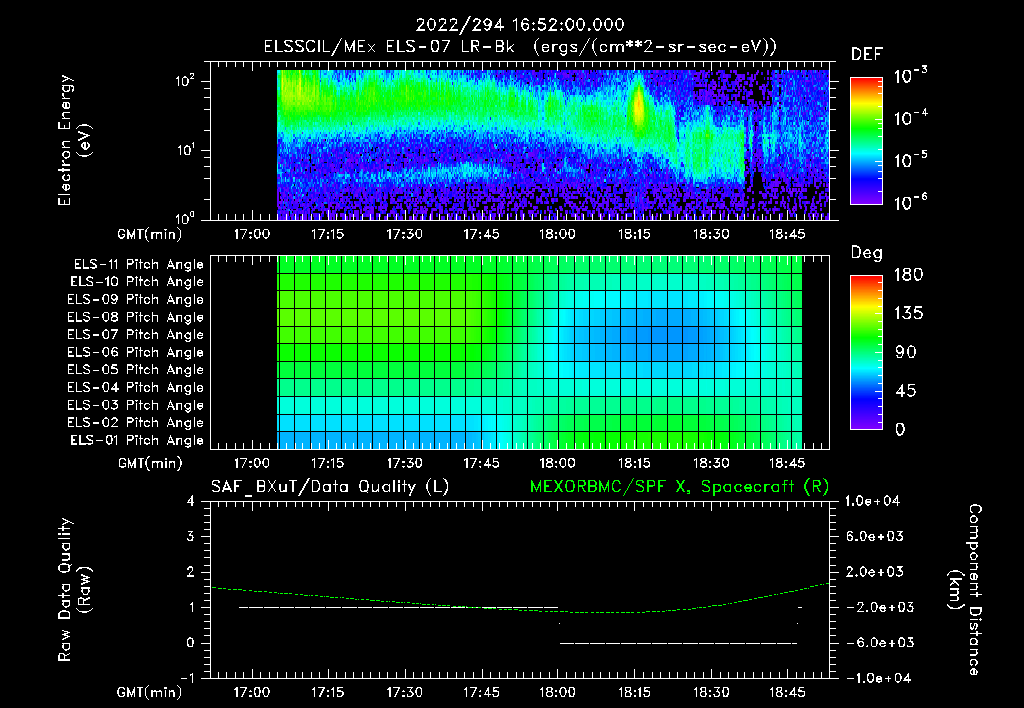Select the 10^-6 tick on DEF scale
Image resolution: width=1024 pixels, height=708 pixels.
[x=911, y=202]
